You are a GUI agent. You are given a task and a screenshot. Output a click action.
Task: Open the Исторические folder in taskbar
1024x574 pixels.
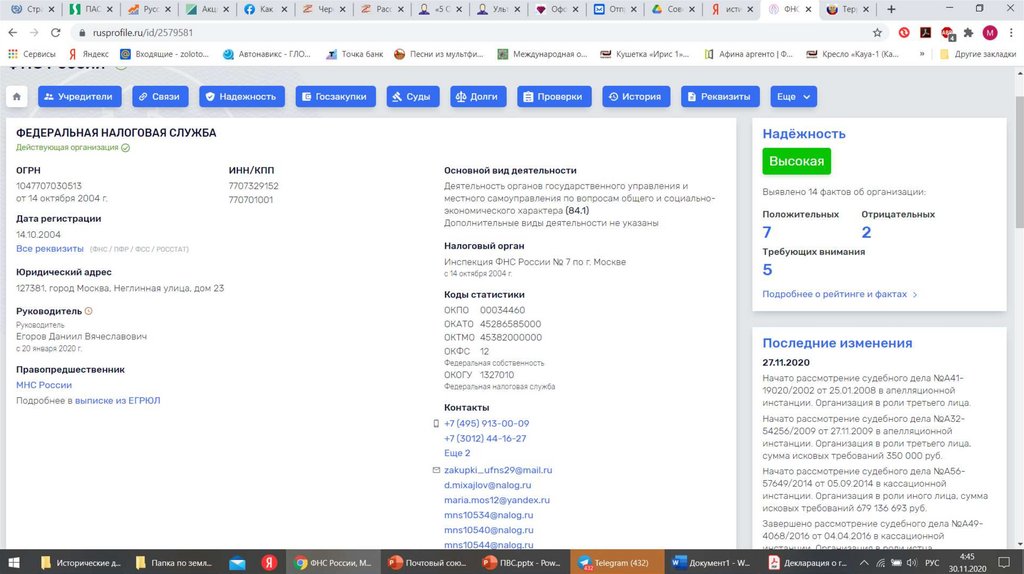[81, 562]
